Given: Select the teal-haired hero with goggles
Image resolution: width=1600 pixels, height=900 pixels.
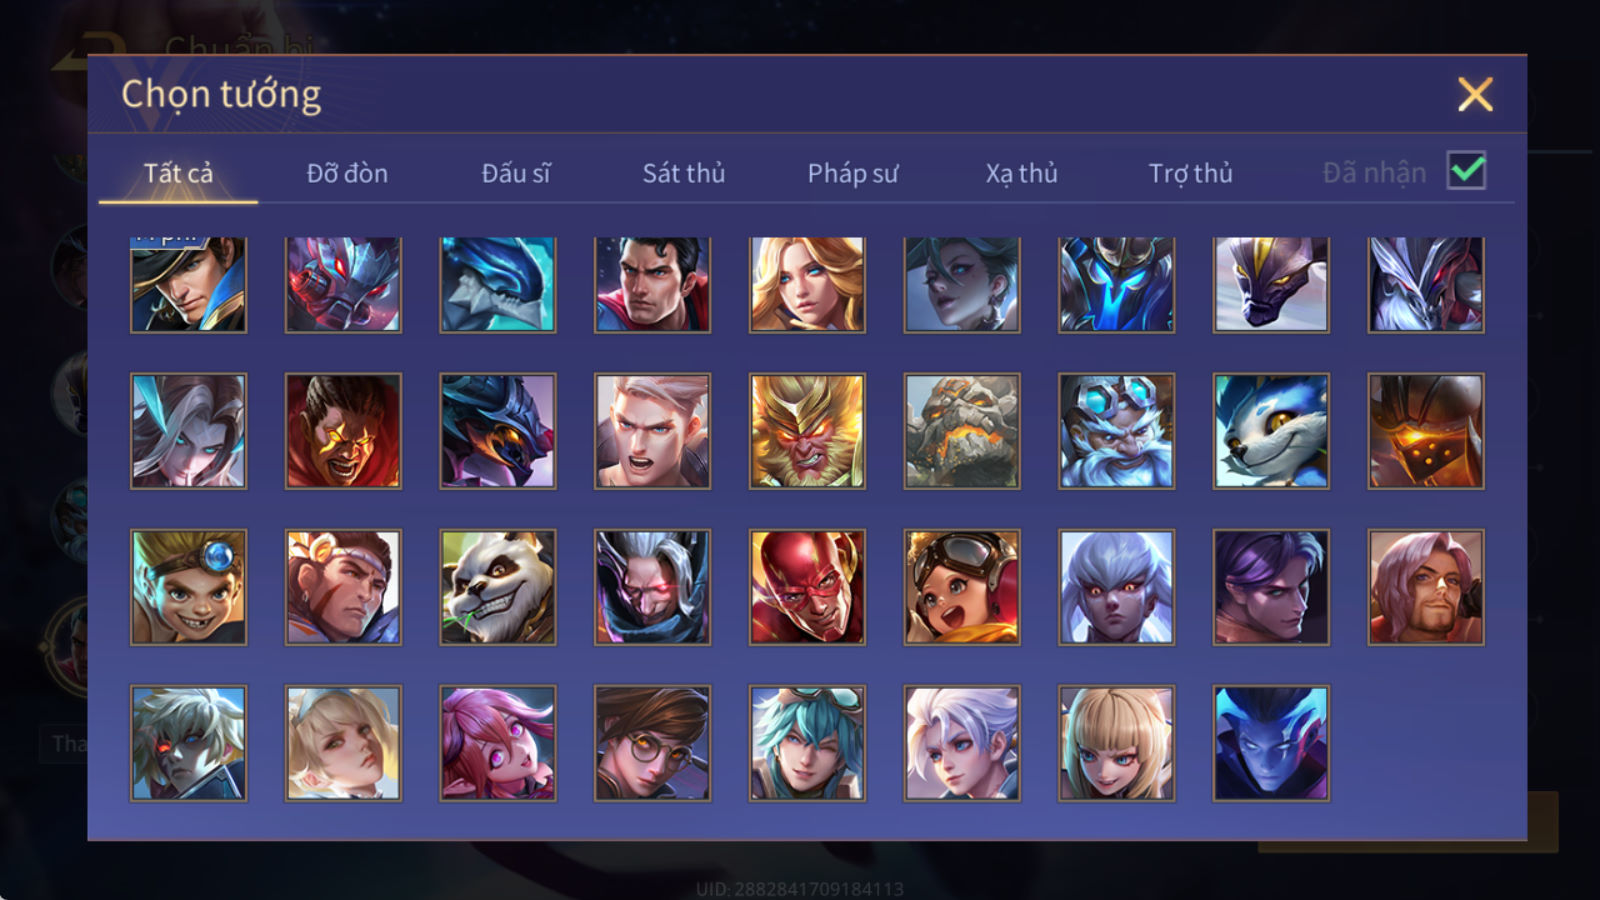Looking at the screenshot, I should [807, 743].
